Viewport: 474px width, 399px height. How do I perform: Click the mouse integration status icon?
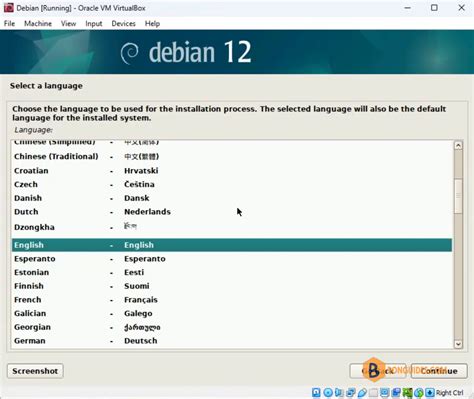[418, 393]
